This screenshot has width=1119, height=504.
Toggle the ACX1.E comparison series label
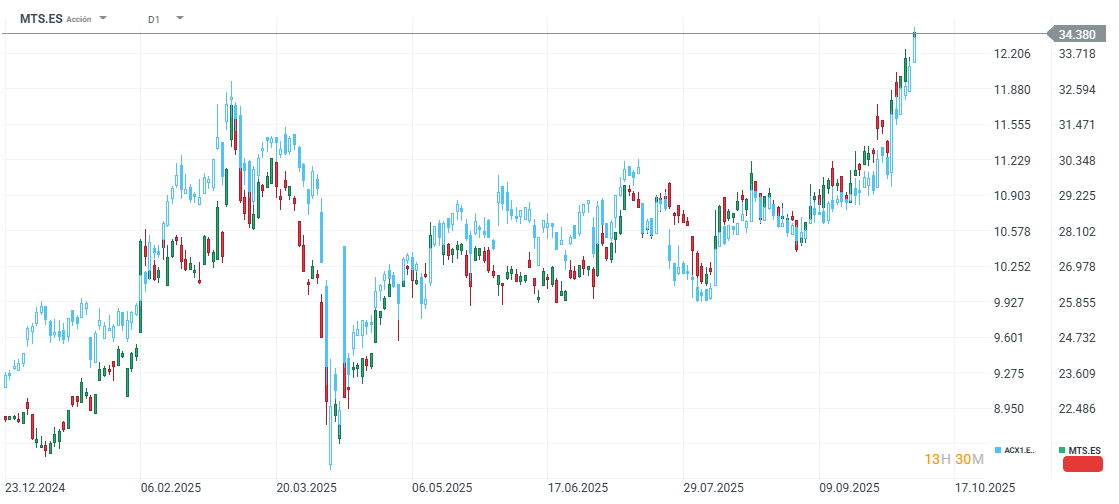(x=1020, y=451)
